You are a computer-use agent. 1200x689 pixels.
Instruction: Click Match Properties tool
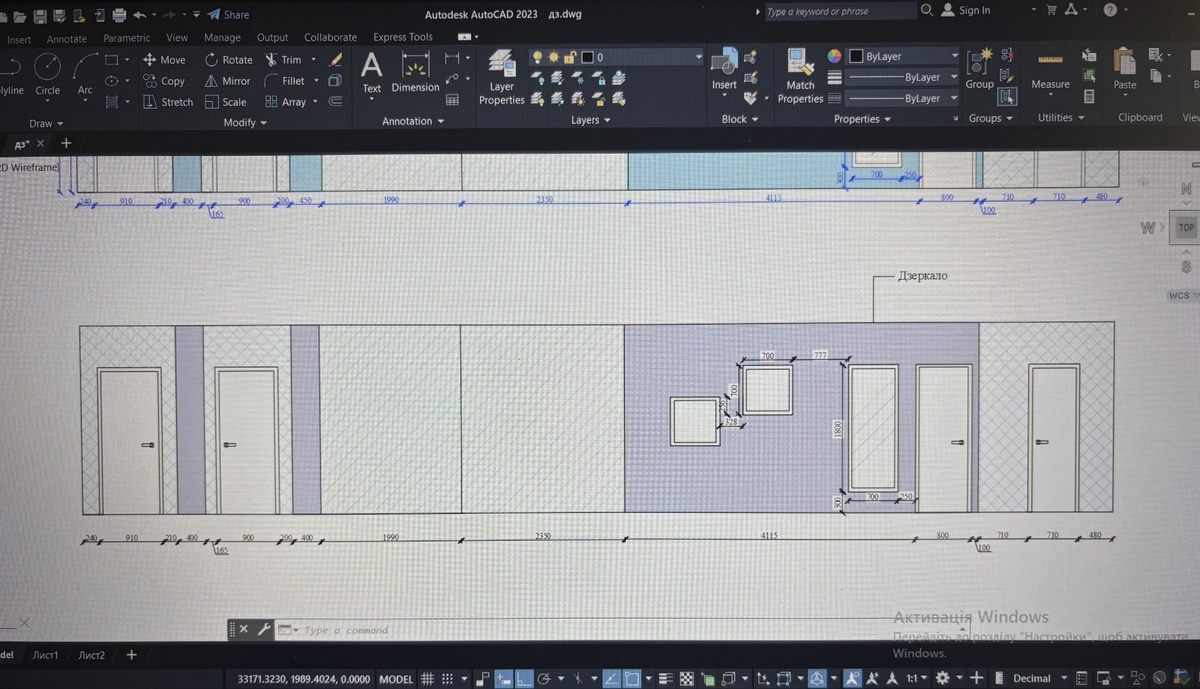click(x=800, y=76)
